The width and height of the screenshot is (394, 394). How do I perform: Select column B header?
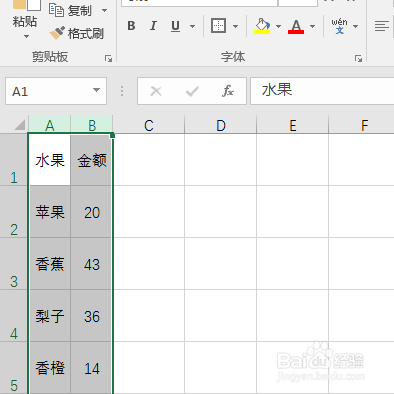pyautogui.click(x=92, y=125)
